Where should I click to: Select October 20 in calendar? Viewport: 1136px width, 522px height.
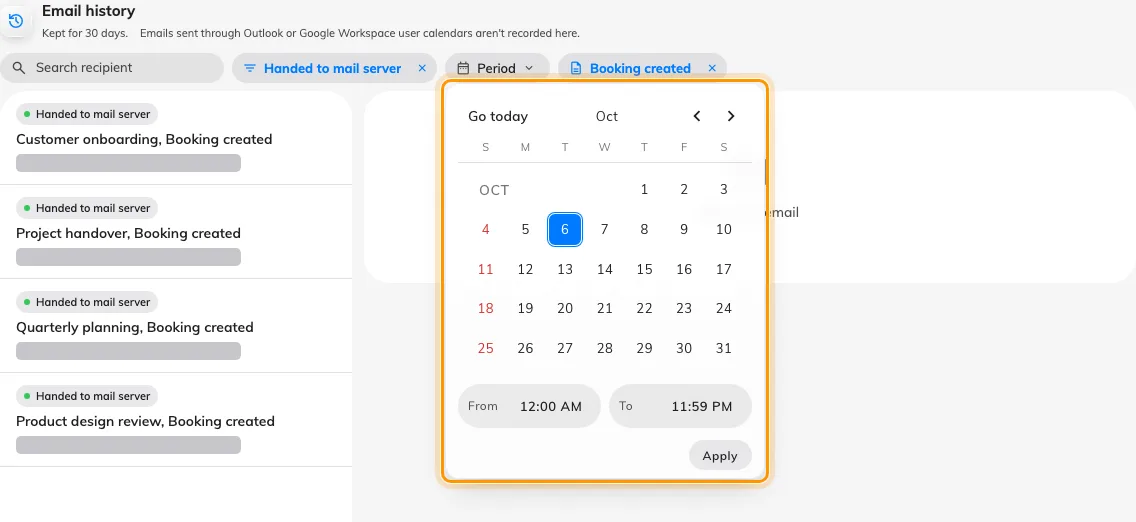click(565, 308)
